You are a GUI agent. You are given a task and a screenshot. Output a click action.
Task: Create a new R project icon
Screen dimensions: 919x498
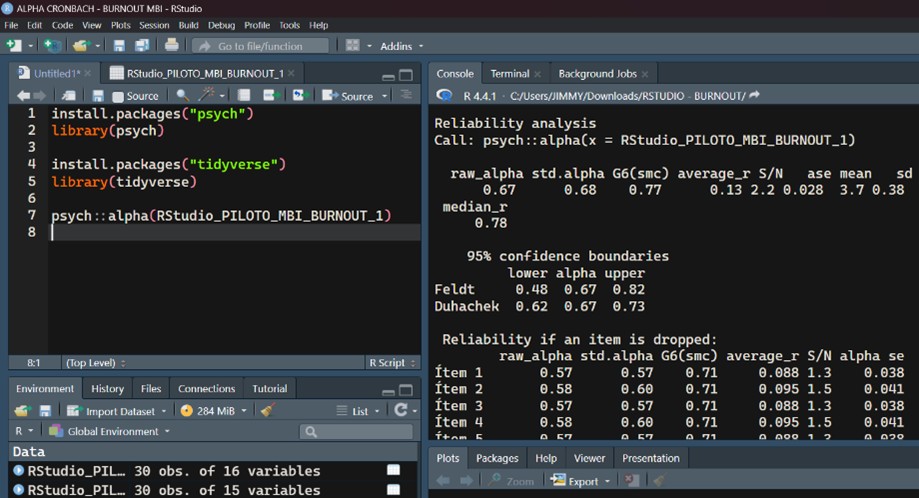coord(52,46)
